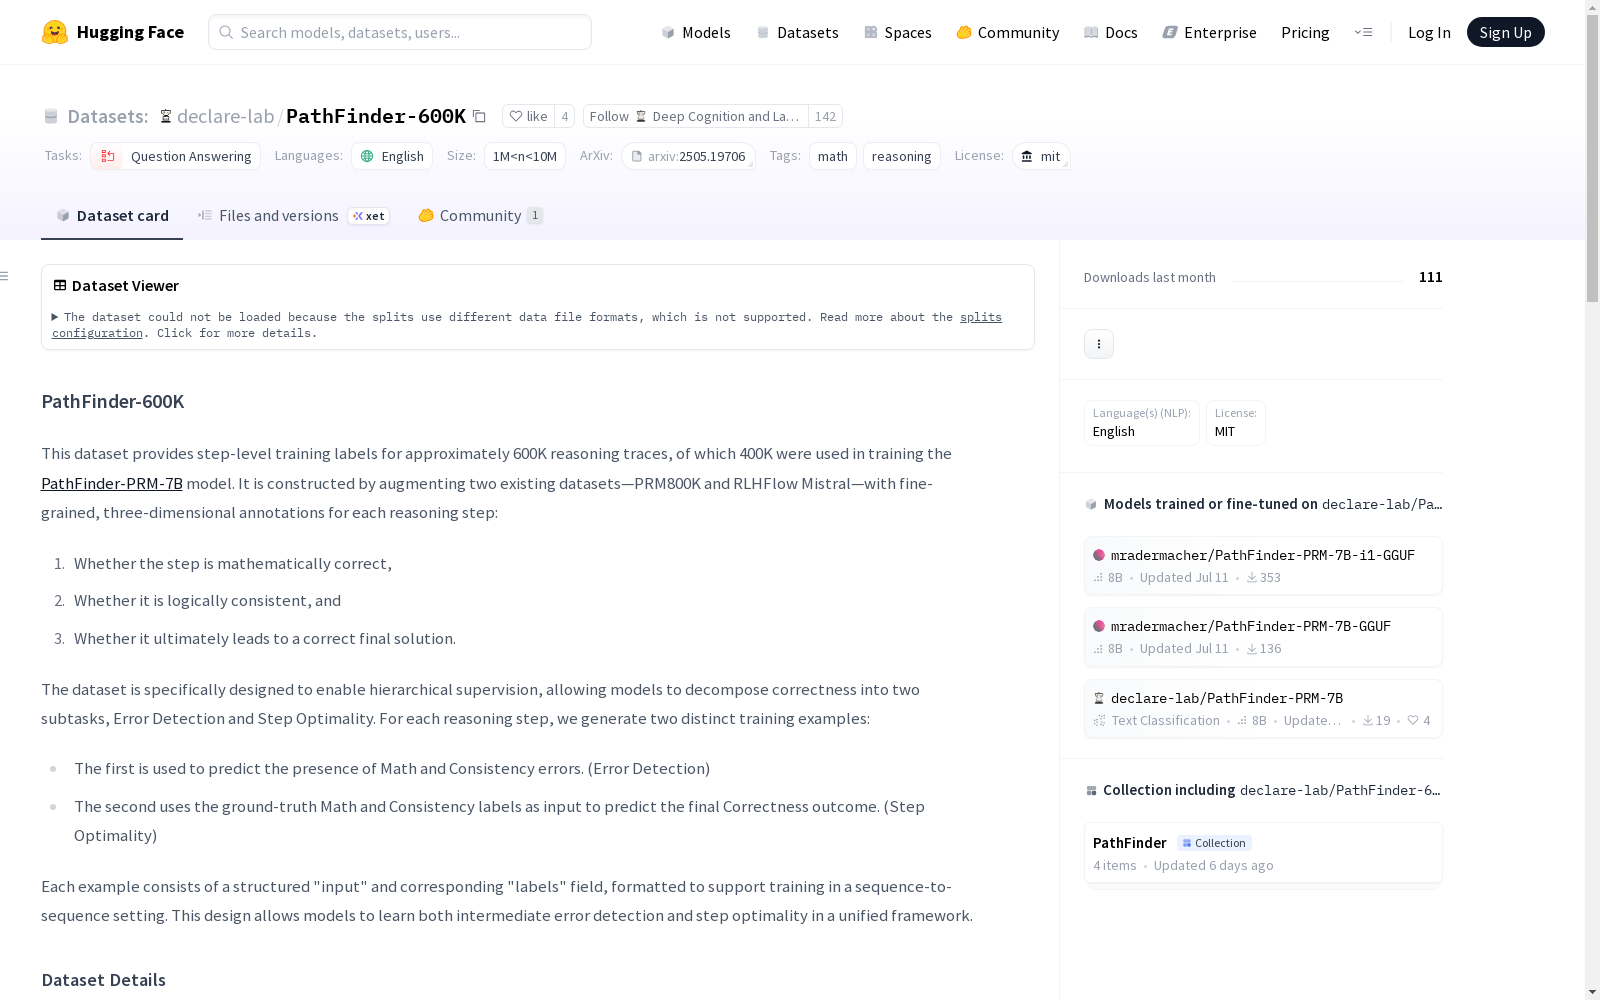
Task: Open the Community navigation item in header
Action: [x=1007, y=32]
